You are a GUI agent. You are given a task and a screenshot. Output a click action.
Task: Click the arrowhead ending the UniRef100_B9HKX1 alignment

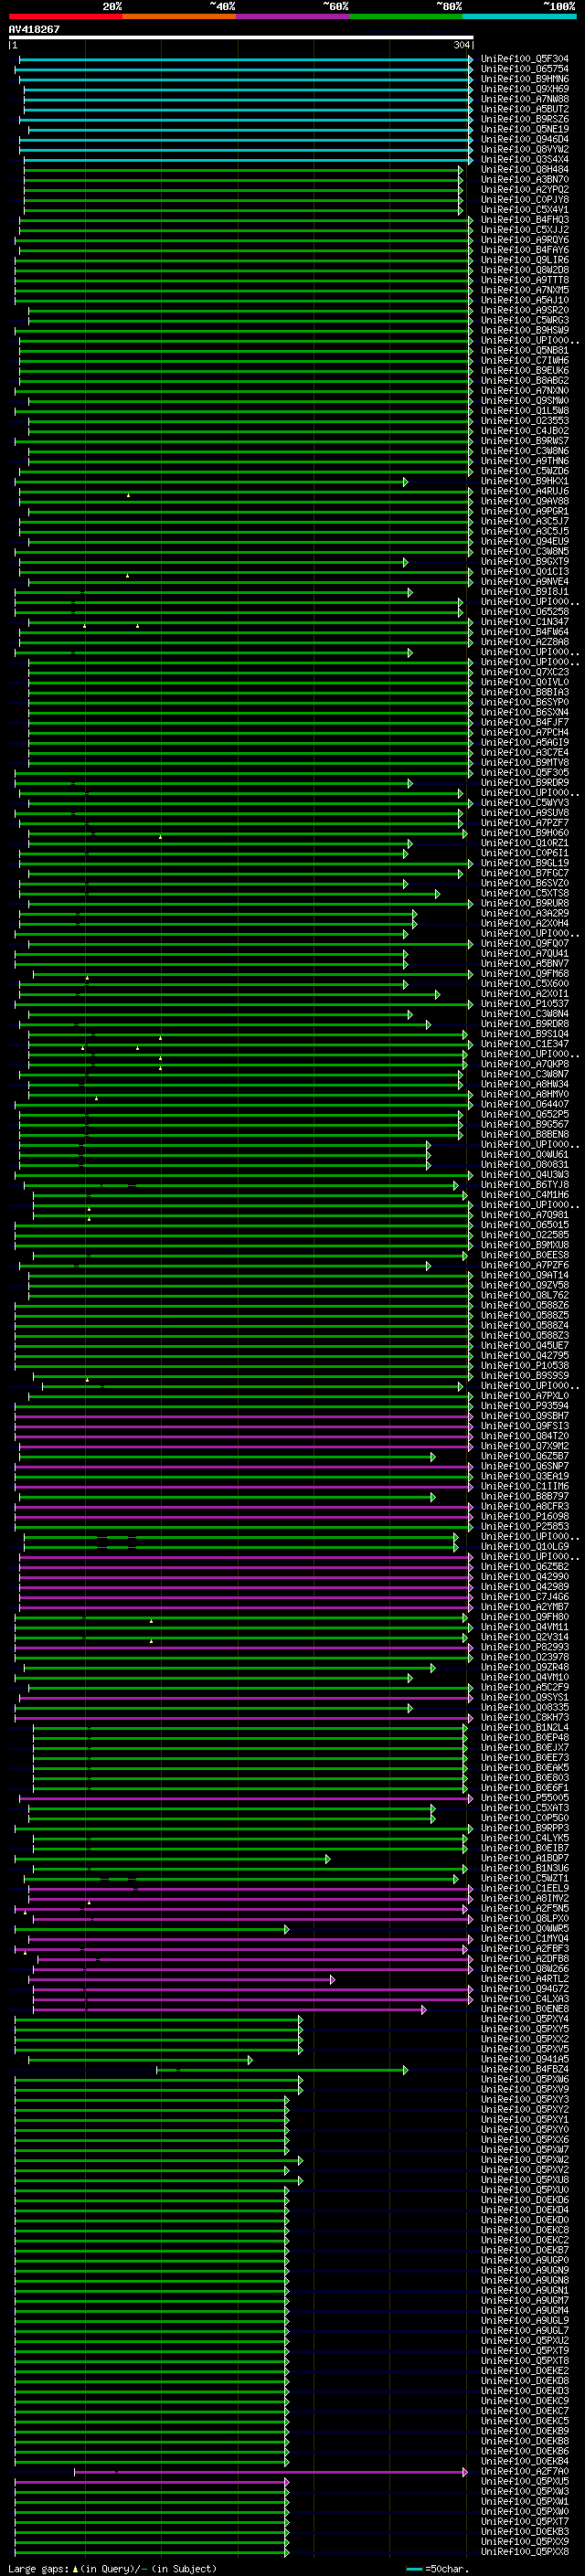coord(406,482)
